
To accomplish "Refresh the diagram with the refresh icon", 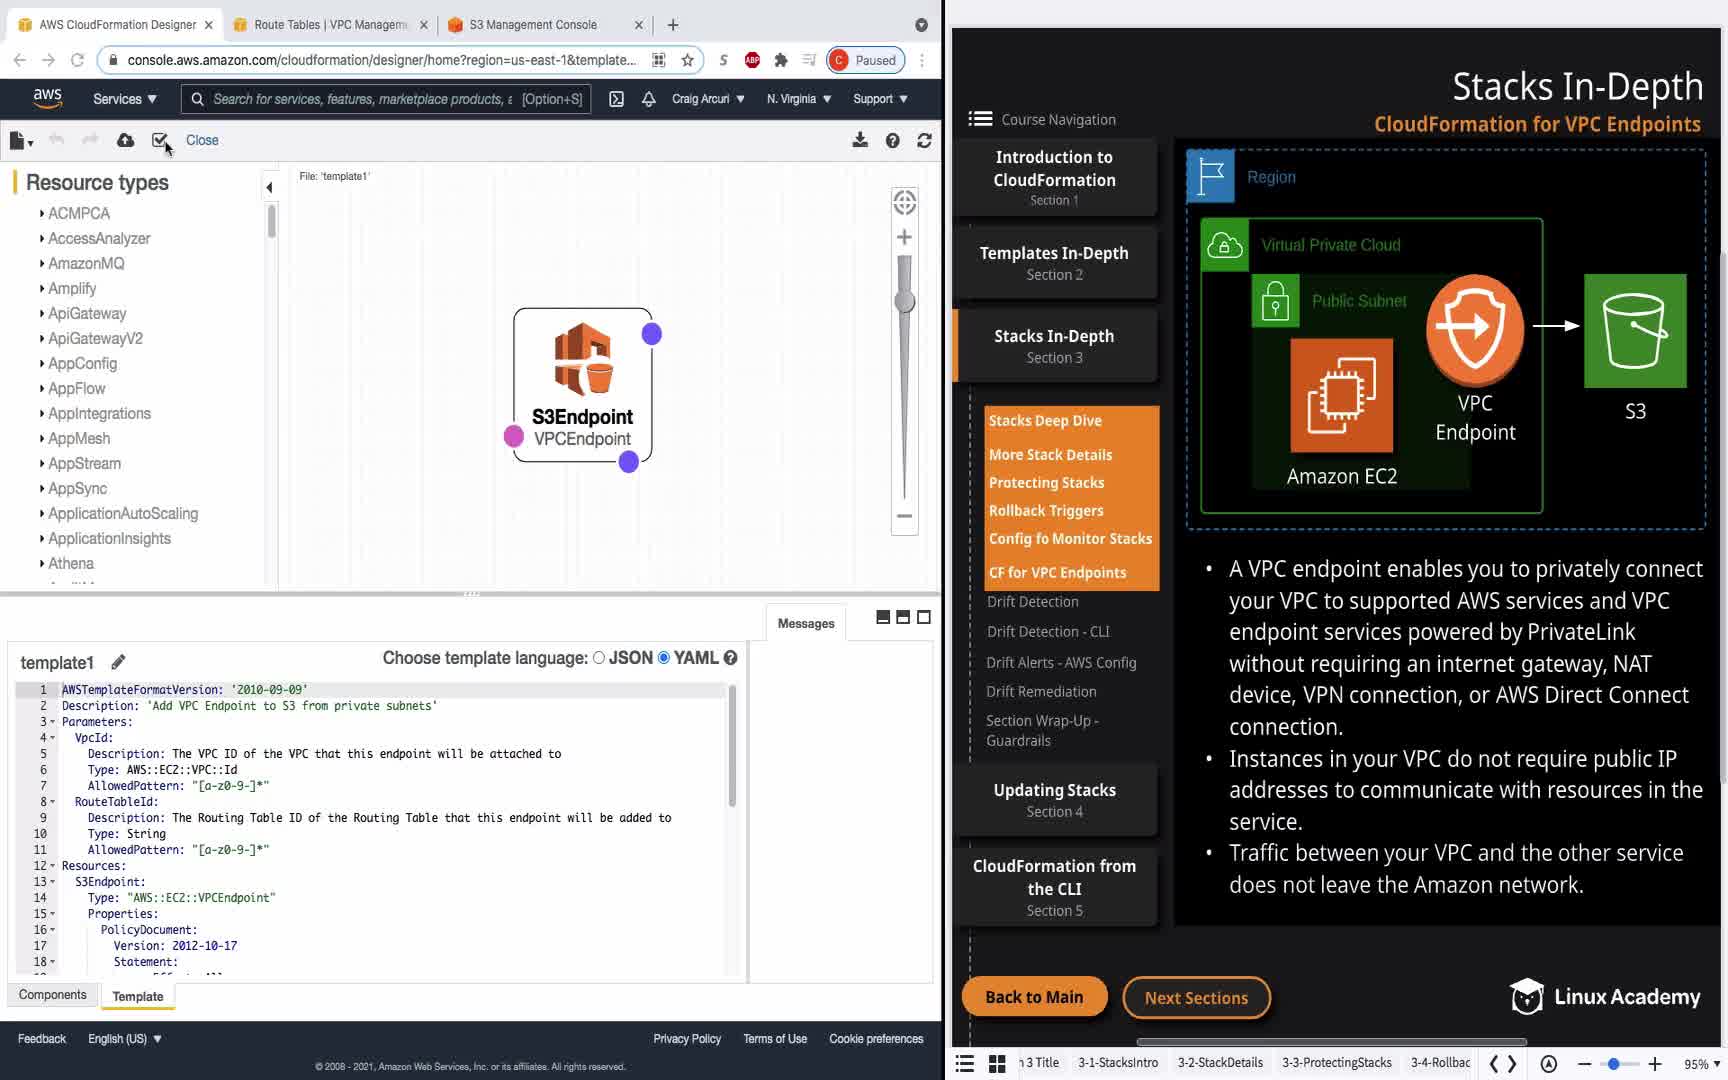I will point(924,141).
